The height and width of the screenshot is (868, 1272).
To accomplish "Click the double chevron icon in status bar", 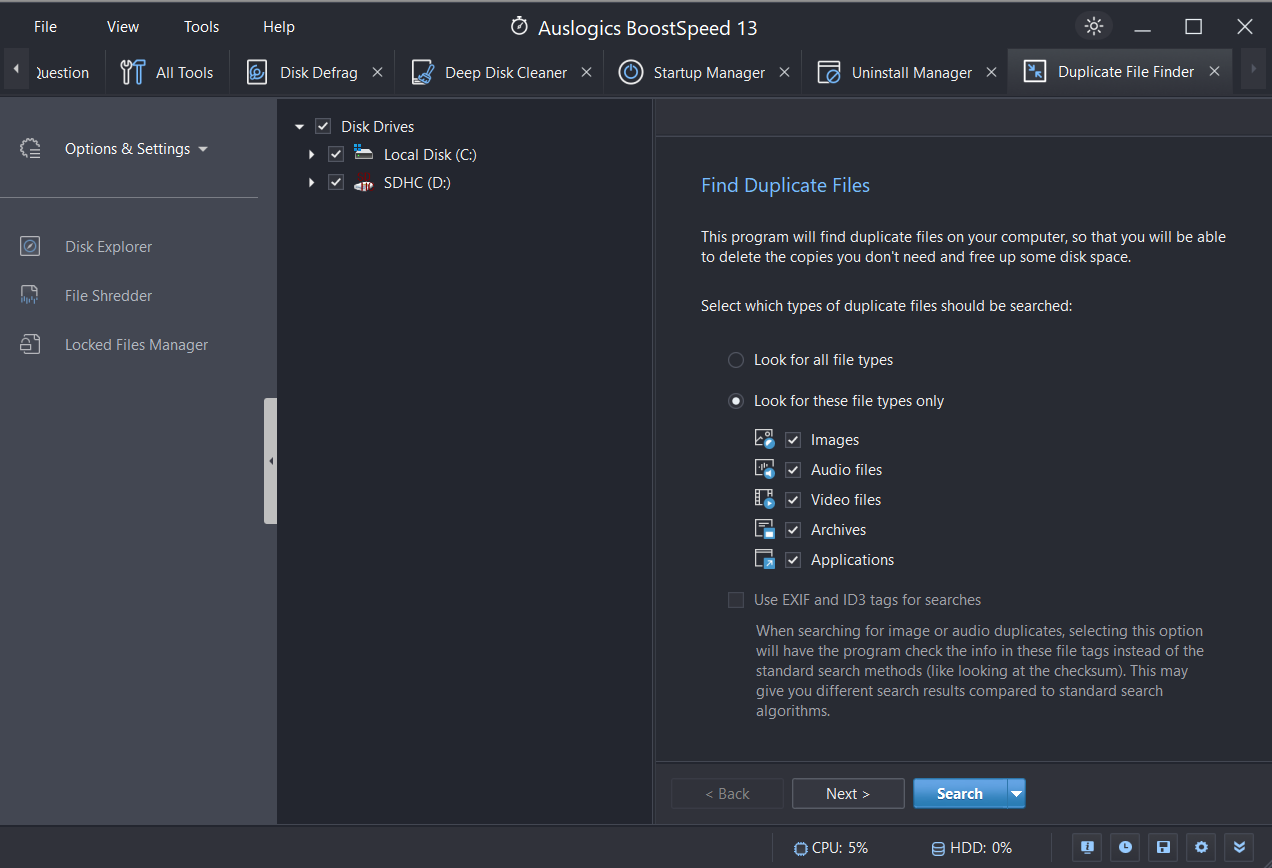I will pyautogui.click(x=1239, y=847).
